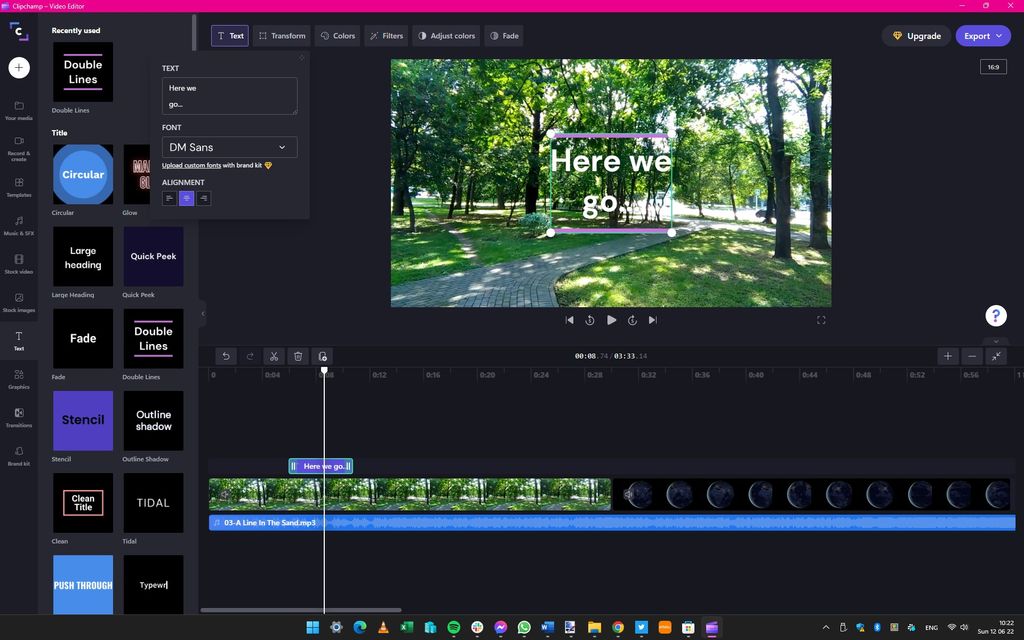Select the Fade title style

coord(83,338)
